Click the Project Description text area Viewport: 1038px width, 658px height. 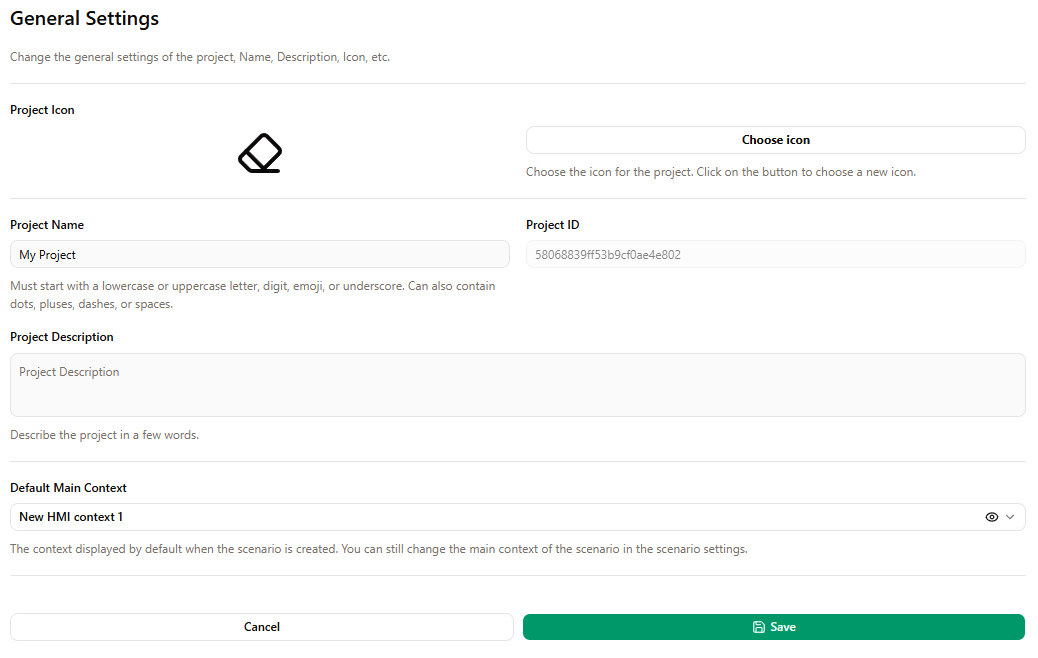coord(518,385)
